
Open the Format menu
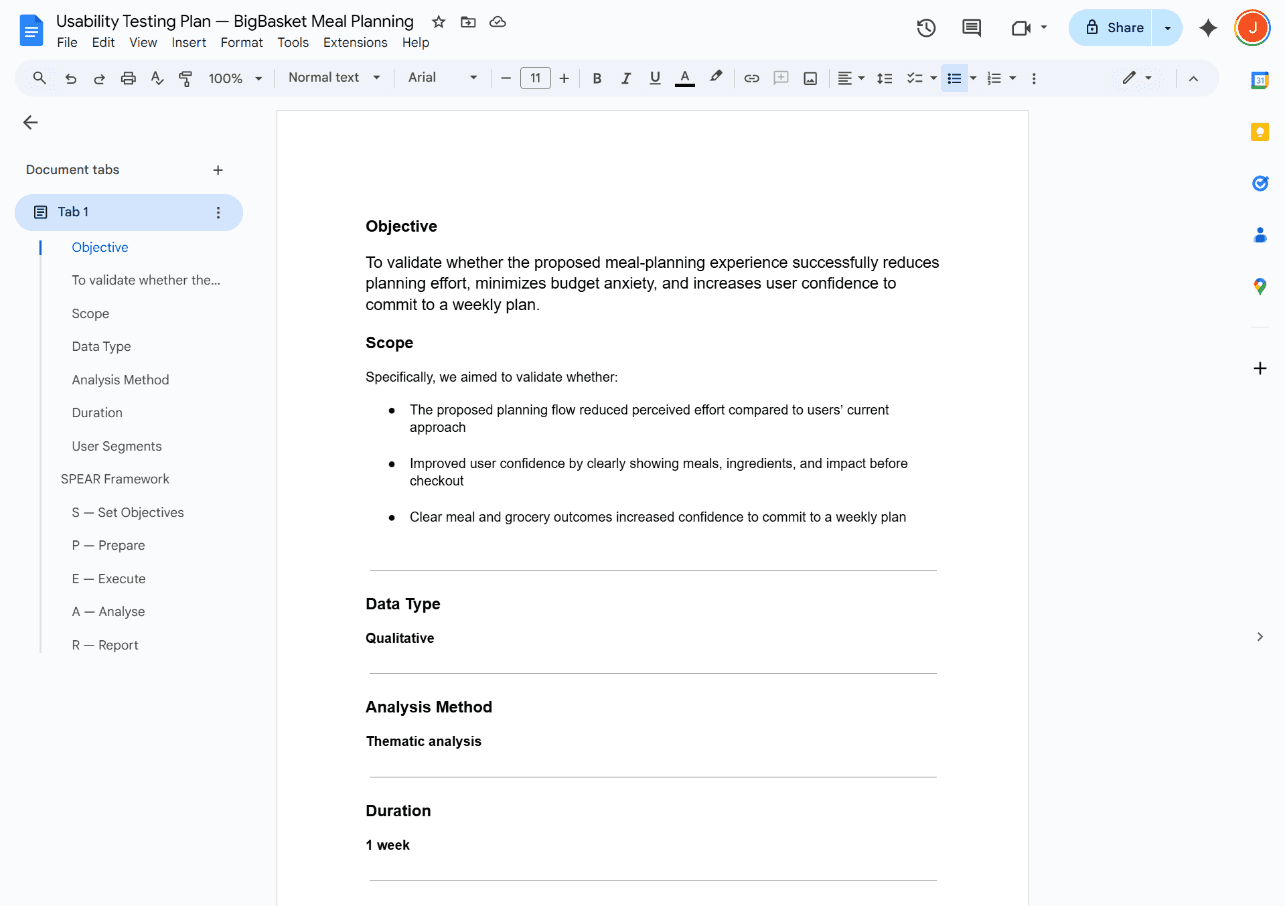242,43
